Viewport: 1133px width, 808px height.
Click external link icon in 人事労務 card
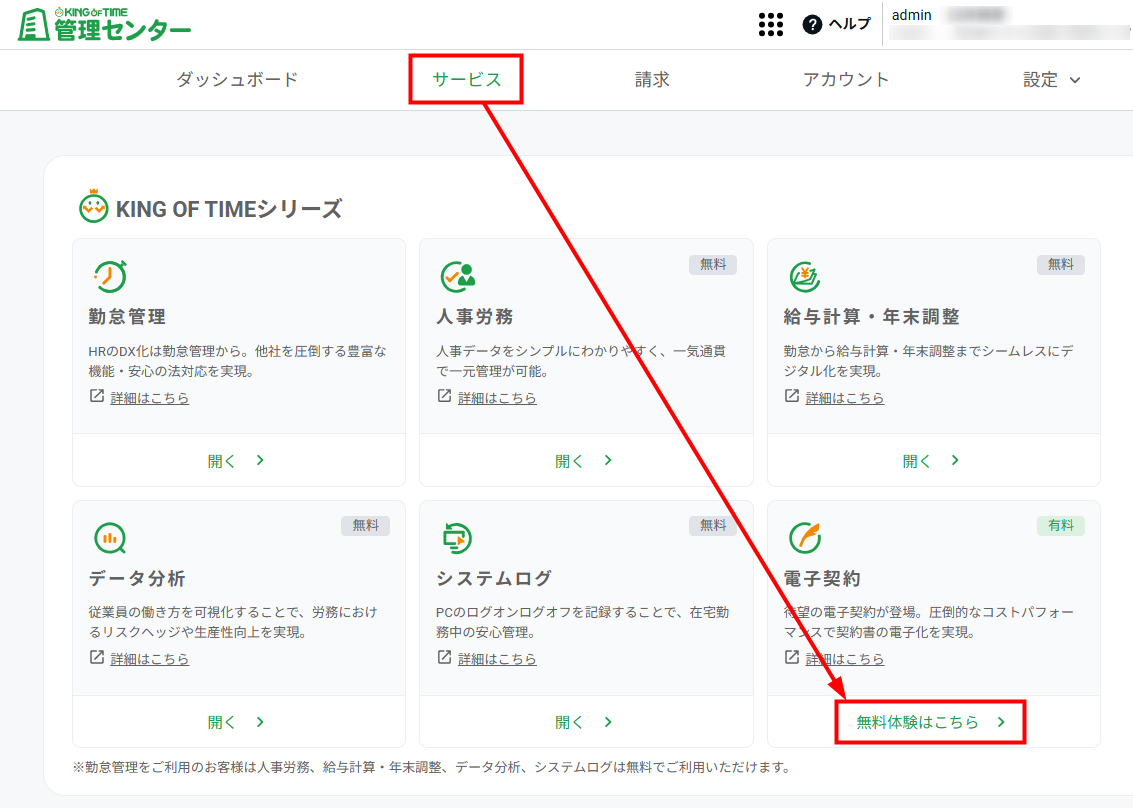tap(444, 396)
